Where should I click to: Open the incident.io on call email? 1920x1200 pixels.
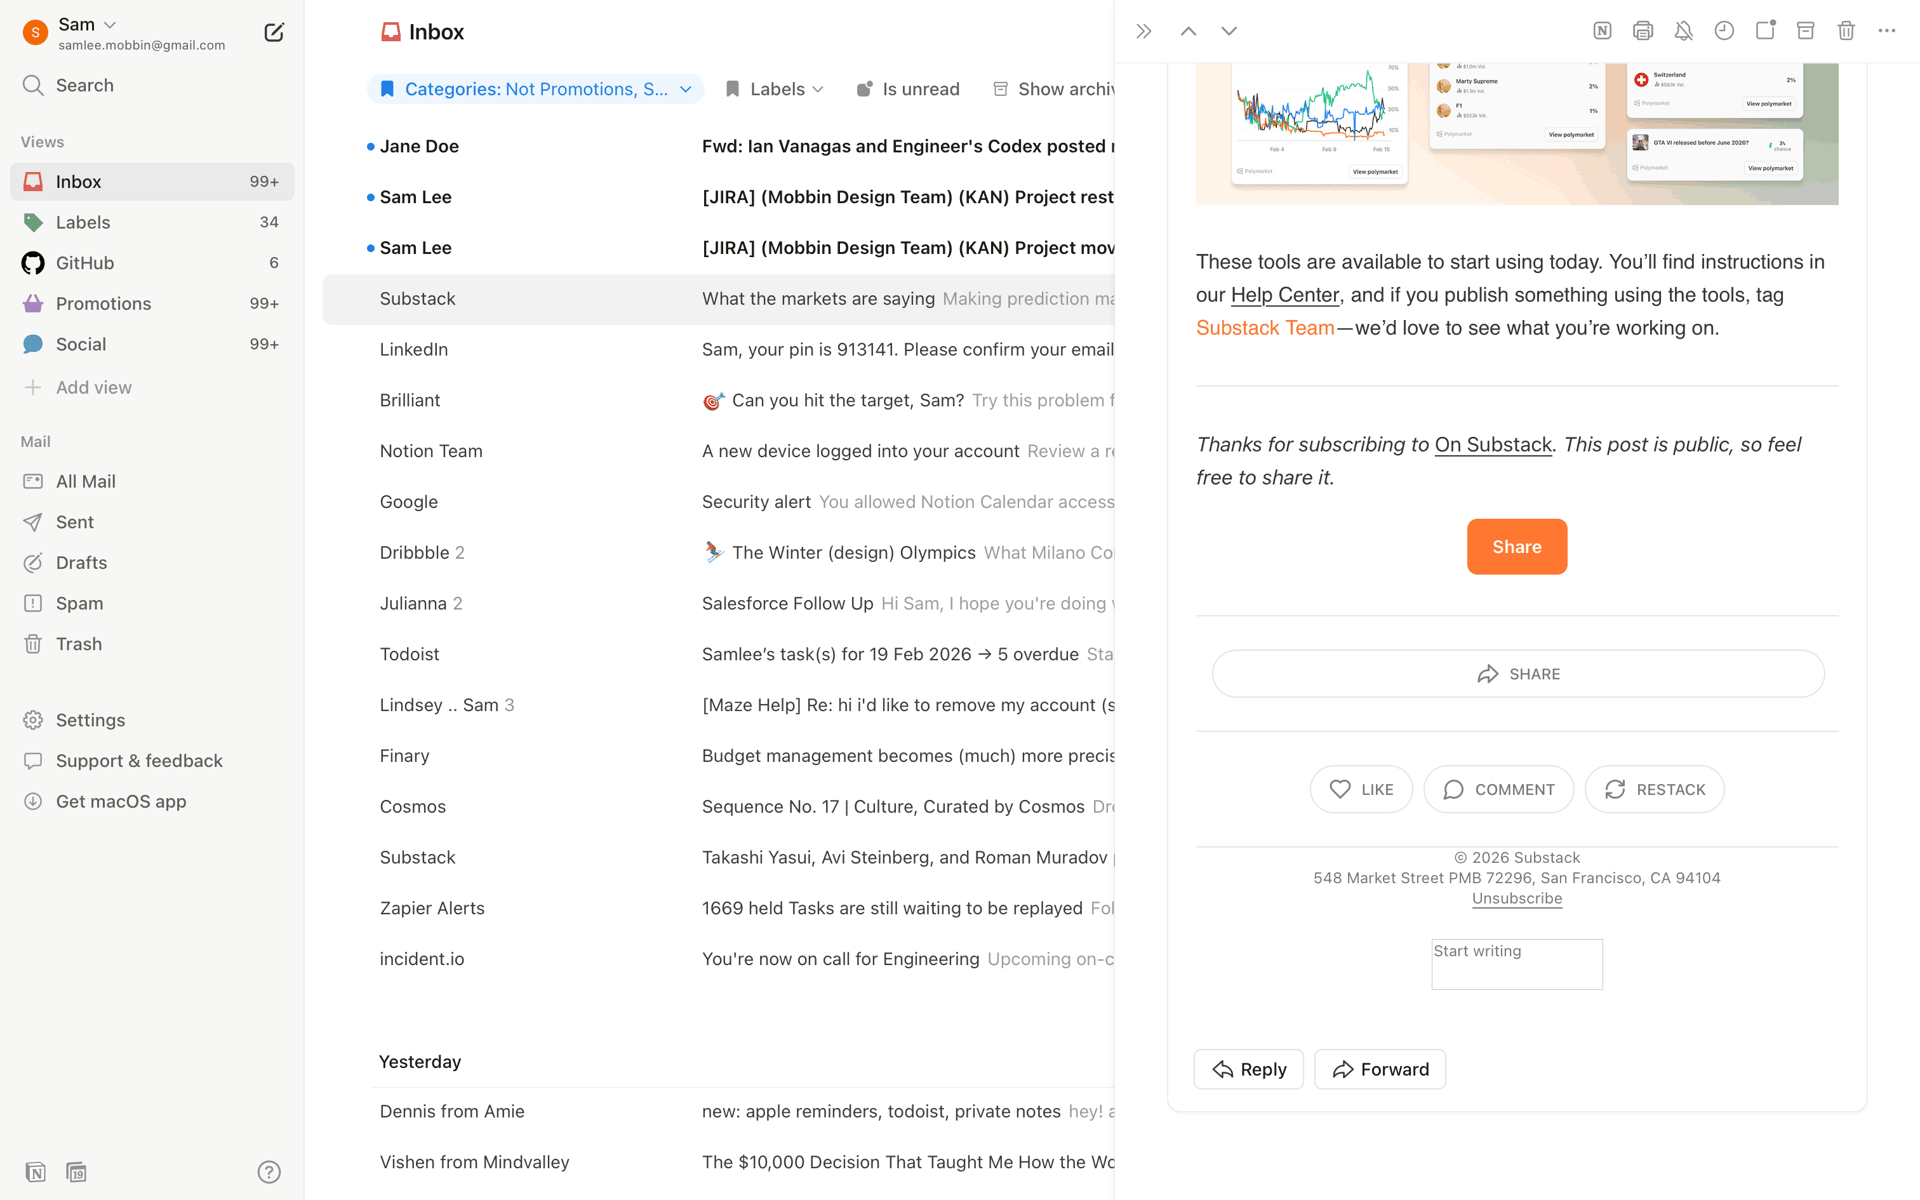point(718,959)
